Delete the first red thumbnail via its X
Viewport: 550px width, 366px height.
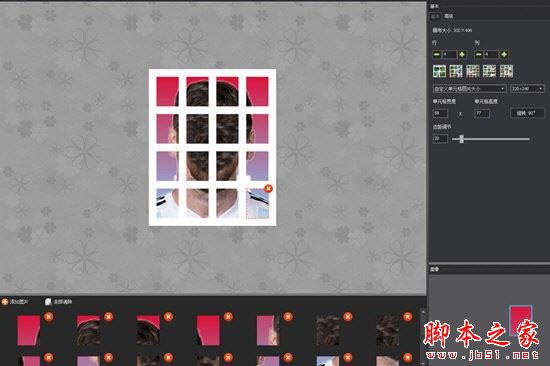coord(48,317)
